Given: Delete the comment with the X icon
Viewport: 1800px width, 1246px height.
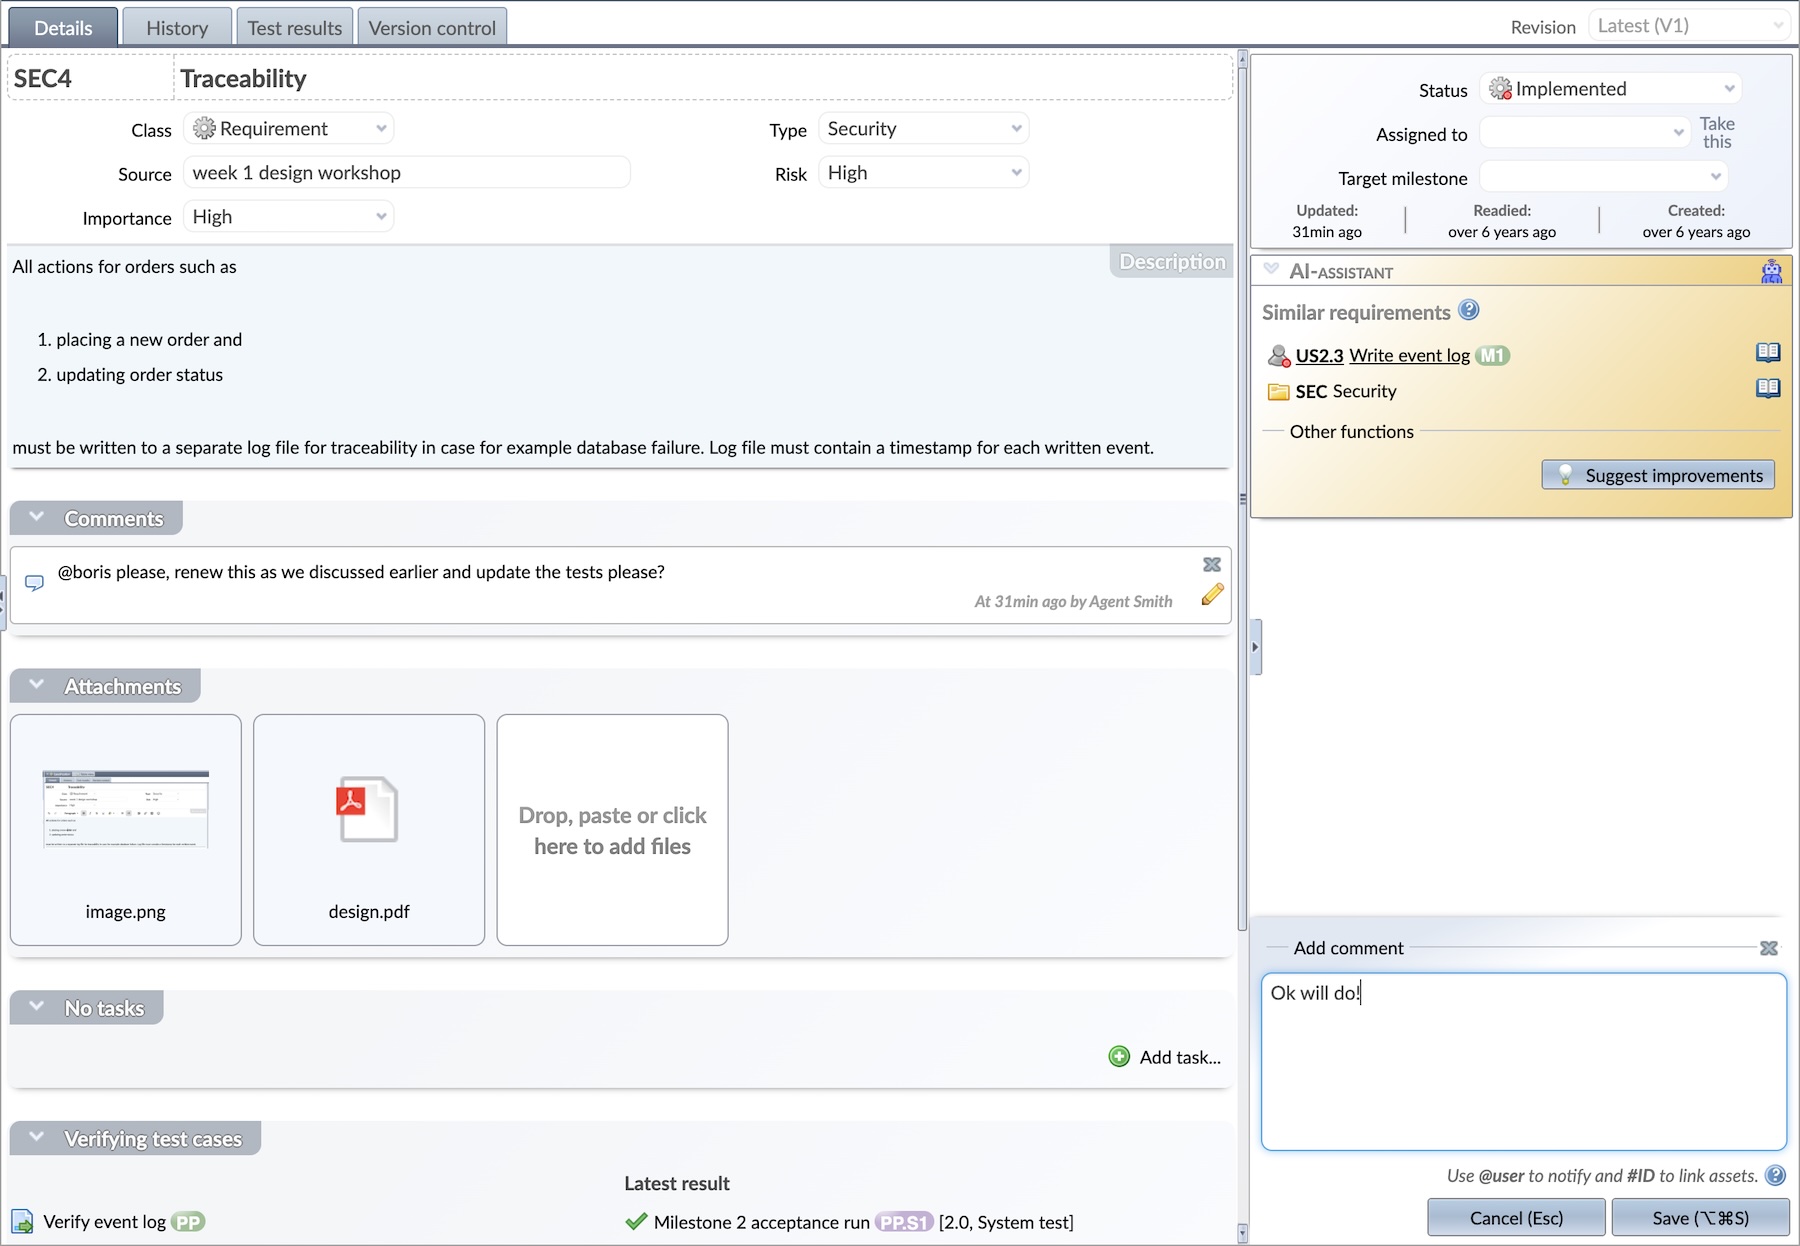Looking at the screenshot, I should tap(1212, 565).
